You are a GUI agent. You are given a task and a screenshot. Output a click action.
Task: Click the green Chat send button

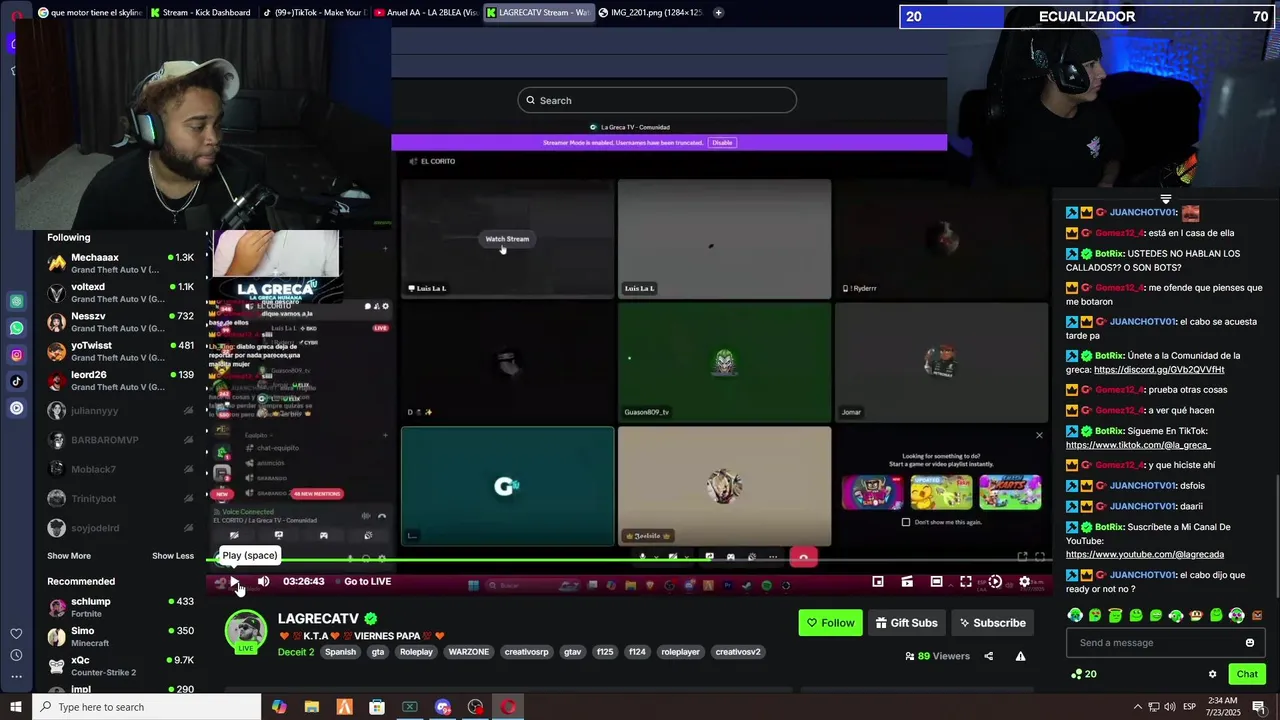(x=1247, y=674)
